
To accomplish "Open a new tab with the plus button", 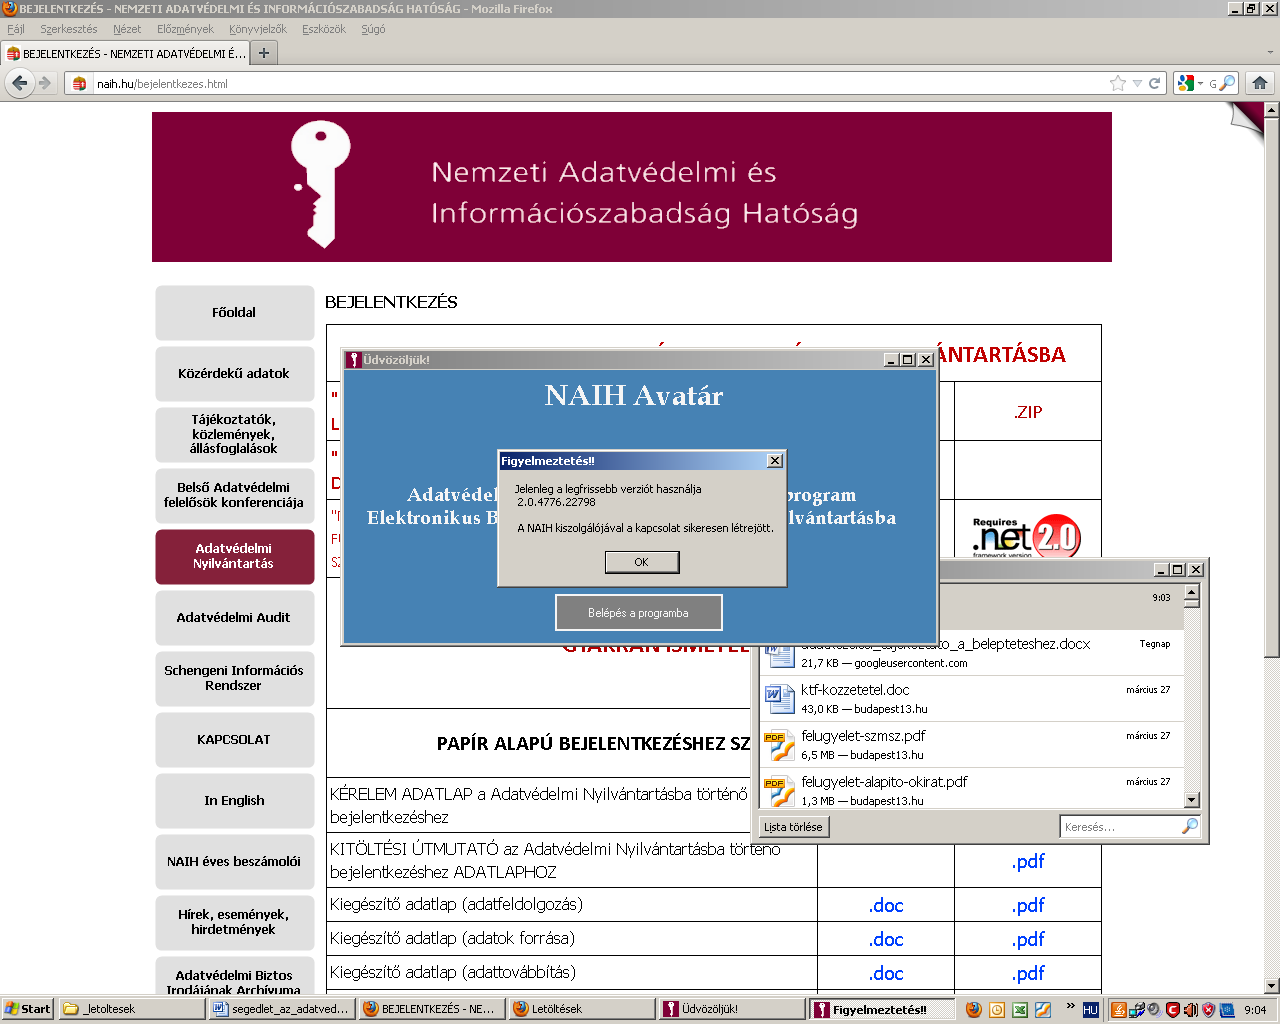I will 264,53.
